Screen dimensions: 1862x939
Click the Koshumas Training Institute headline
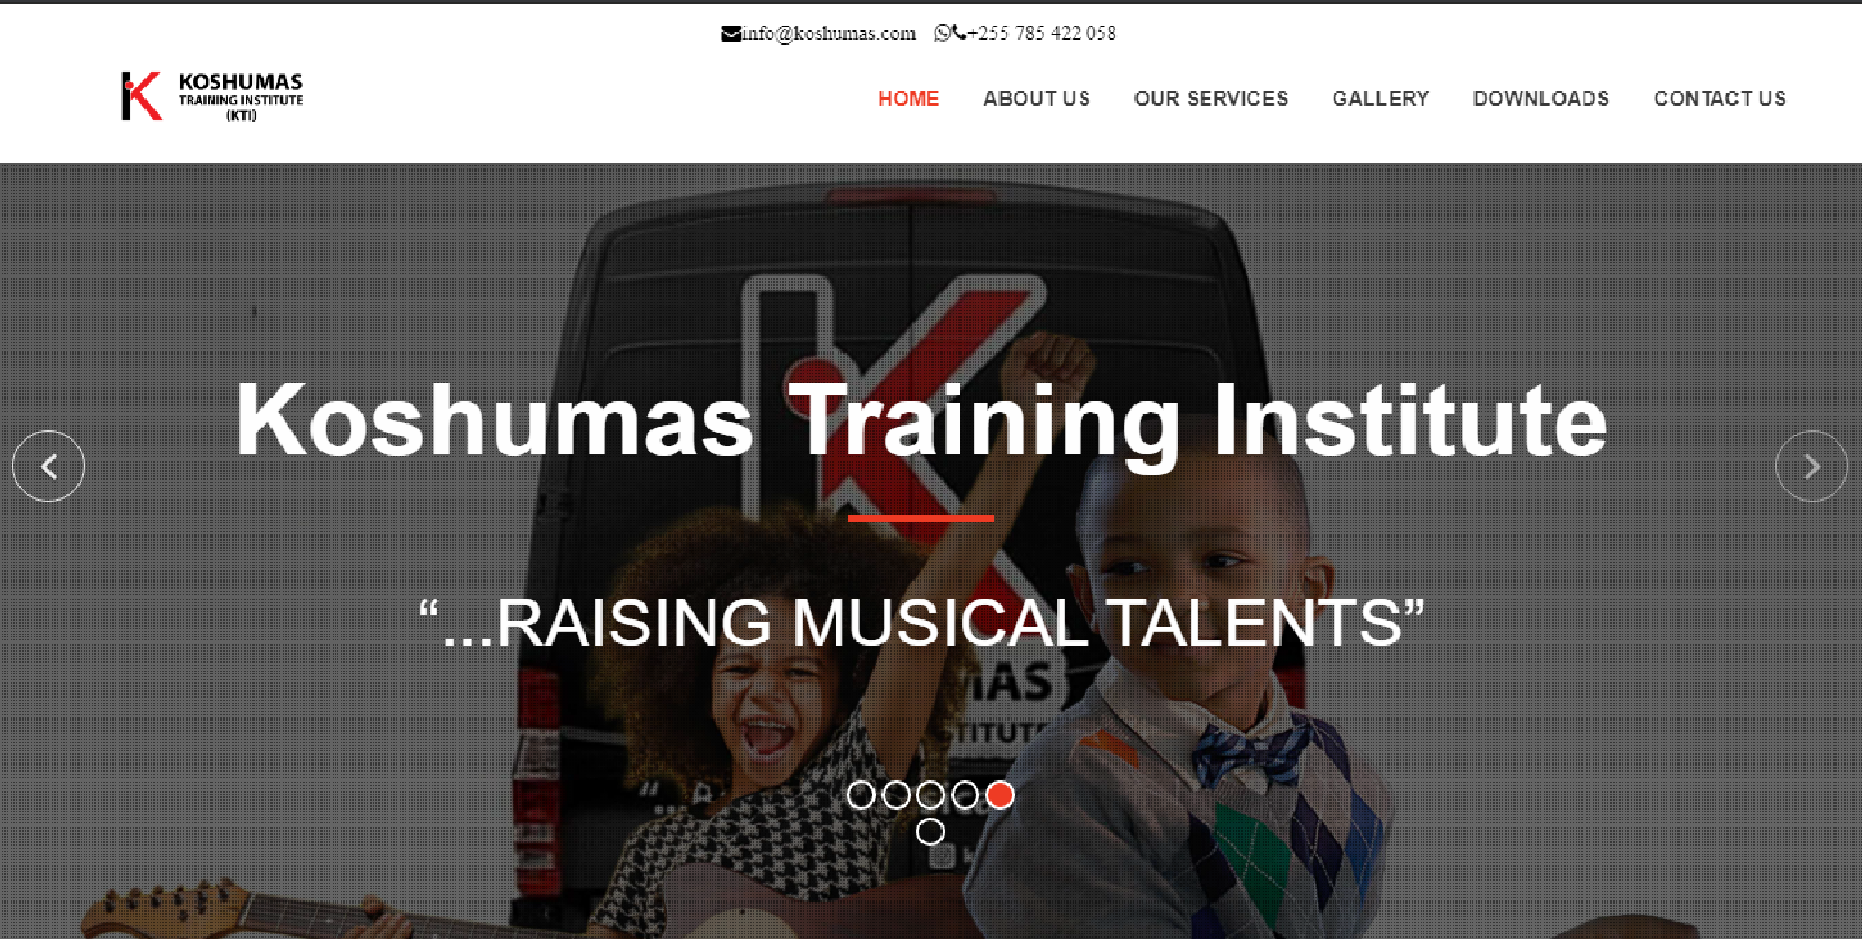[x=921, y=422]
